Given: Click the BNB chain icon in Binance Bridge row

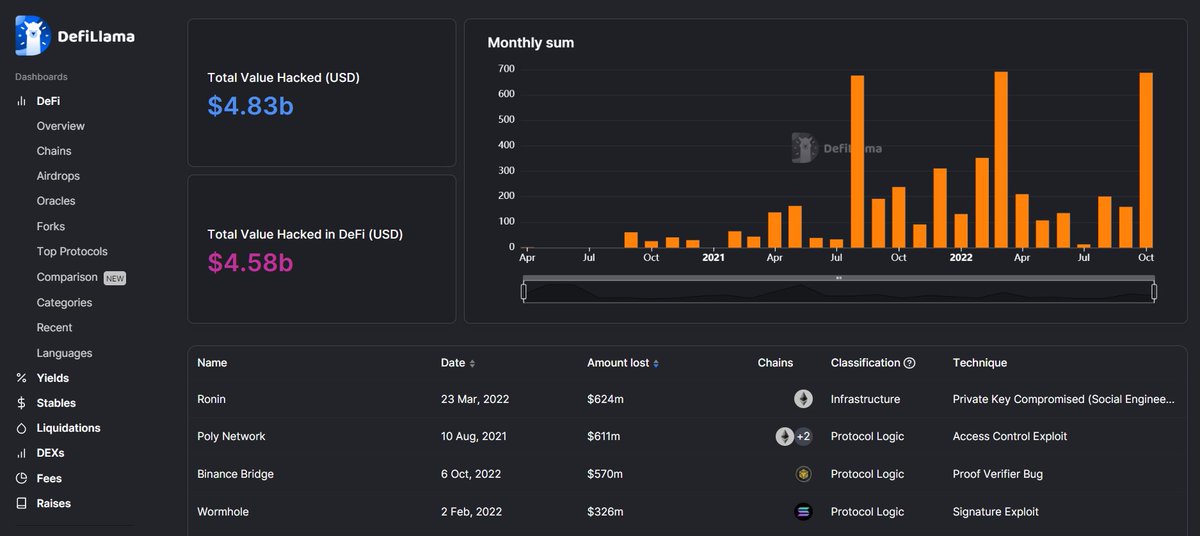Looking at the screenshot, I should (803, 474).
